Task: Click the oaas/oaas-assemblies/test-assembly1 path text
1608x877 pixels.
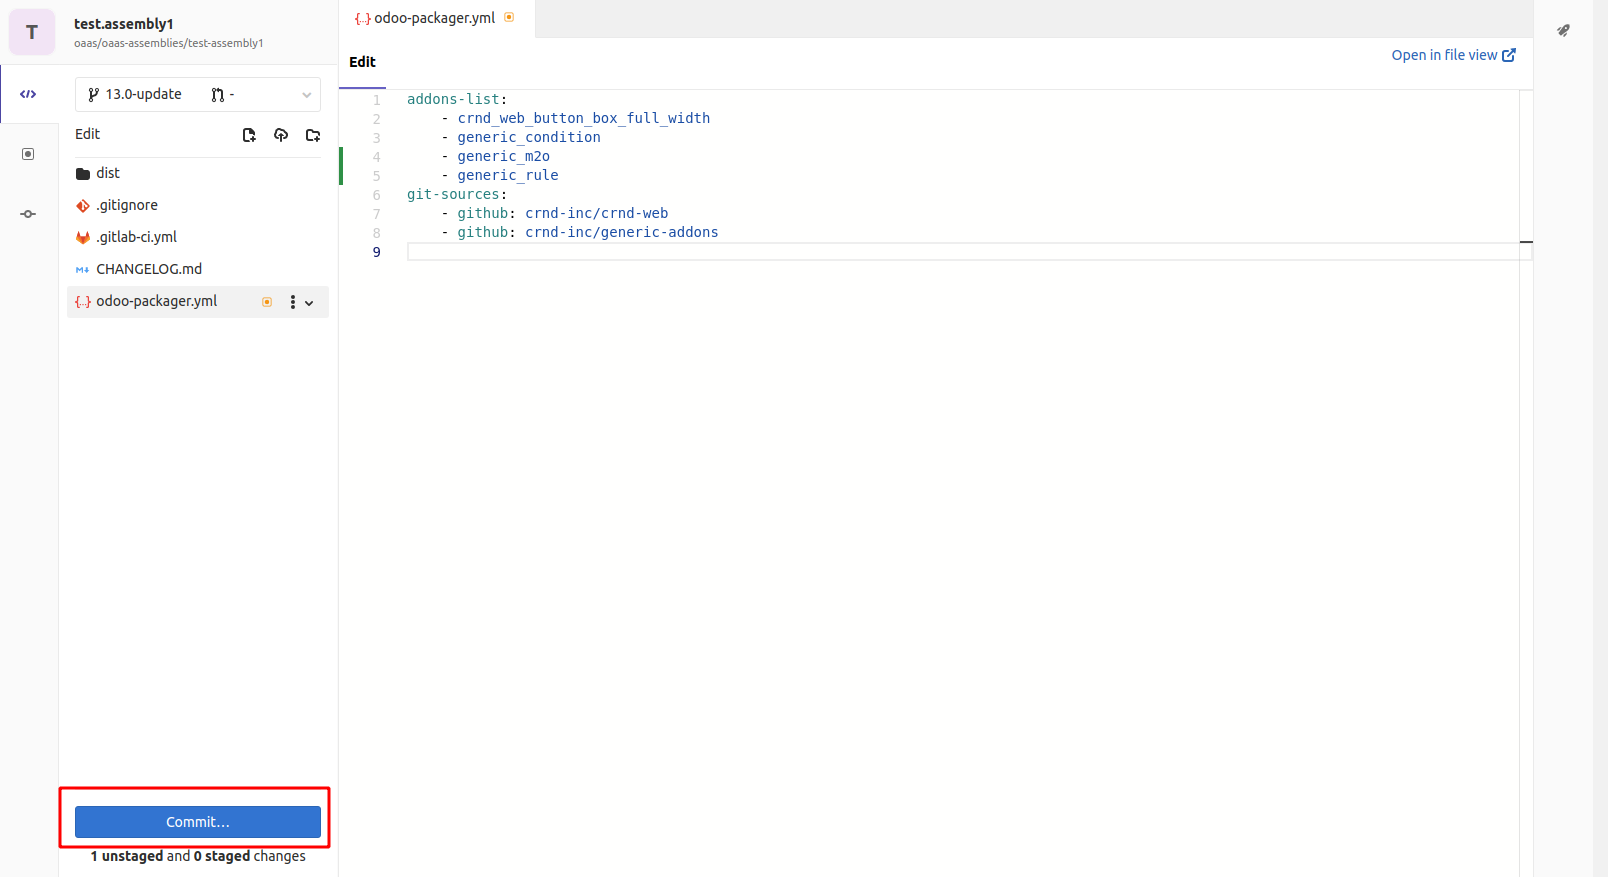Action: (x=169, y=43)
